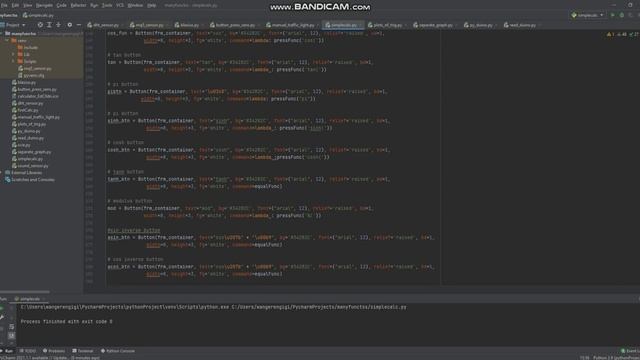Switch to dht_sensor.py editor tab
640x360 pixels.
(103, 25)
